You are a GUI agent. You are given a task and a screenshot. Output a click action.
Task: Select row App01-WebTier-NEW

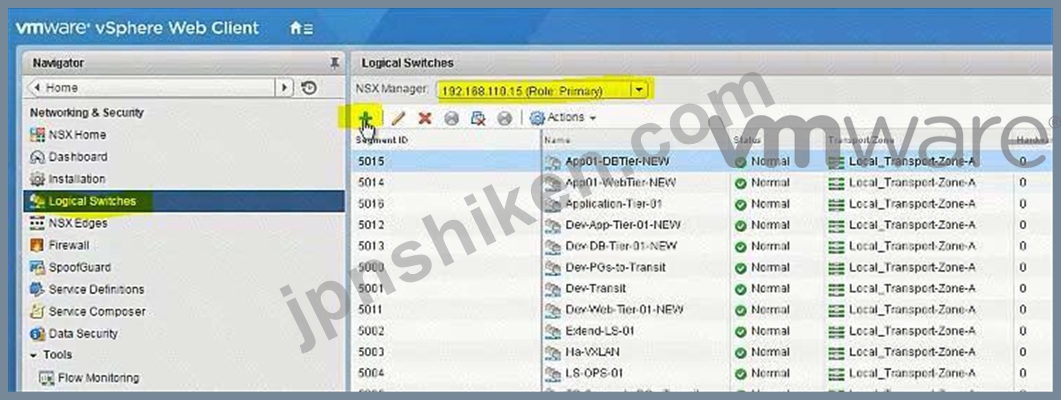pyautogui.click(x=701, y=183)
